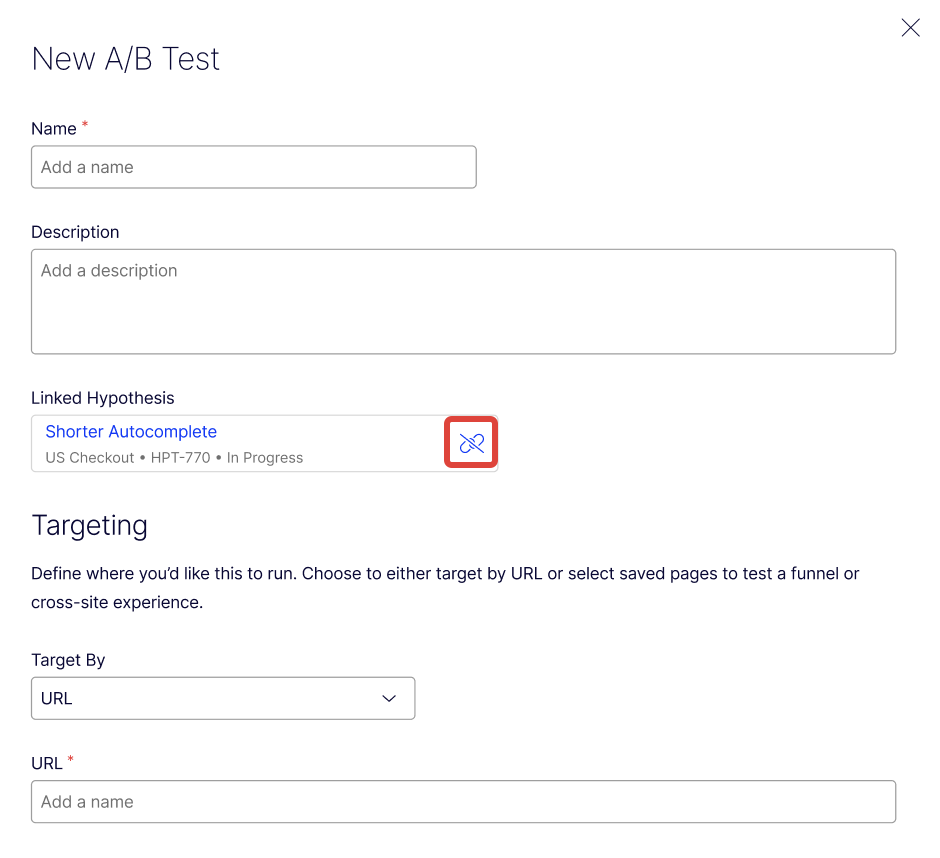This screenshot has width=940, height=858.
Task: Open the Shorter Autocomplete hypothesis link
Action: tap(131, 432)
